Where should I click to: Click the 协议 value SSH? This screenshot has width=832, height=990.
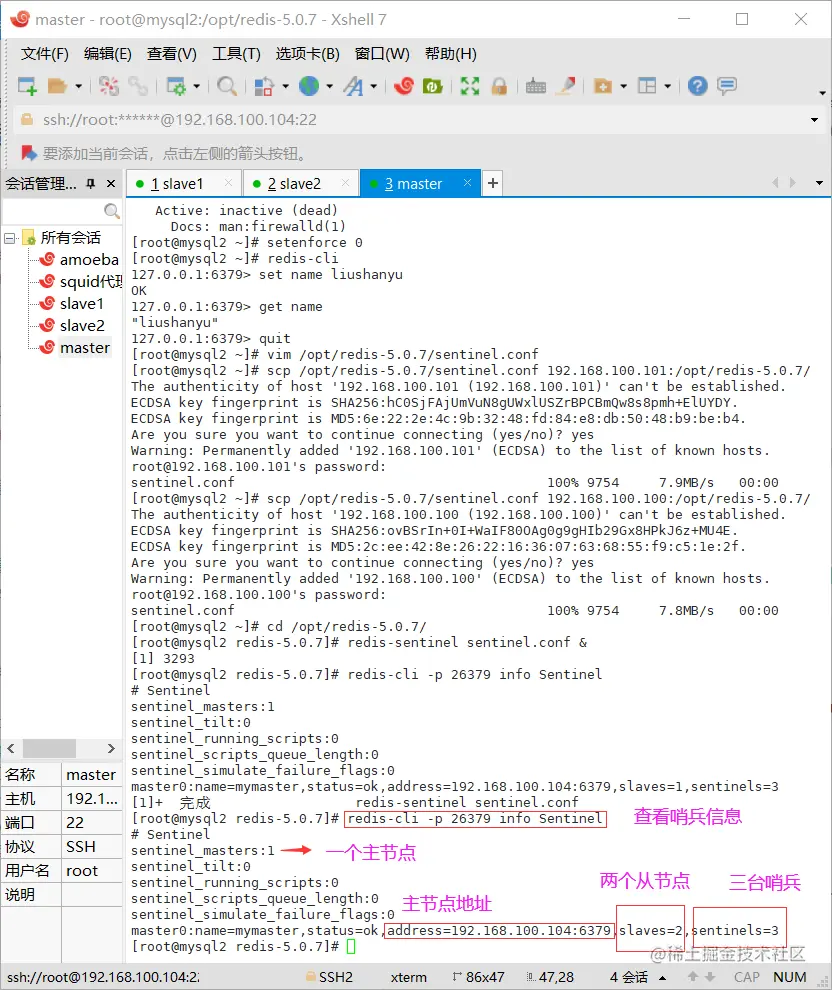tap(92, 847)
